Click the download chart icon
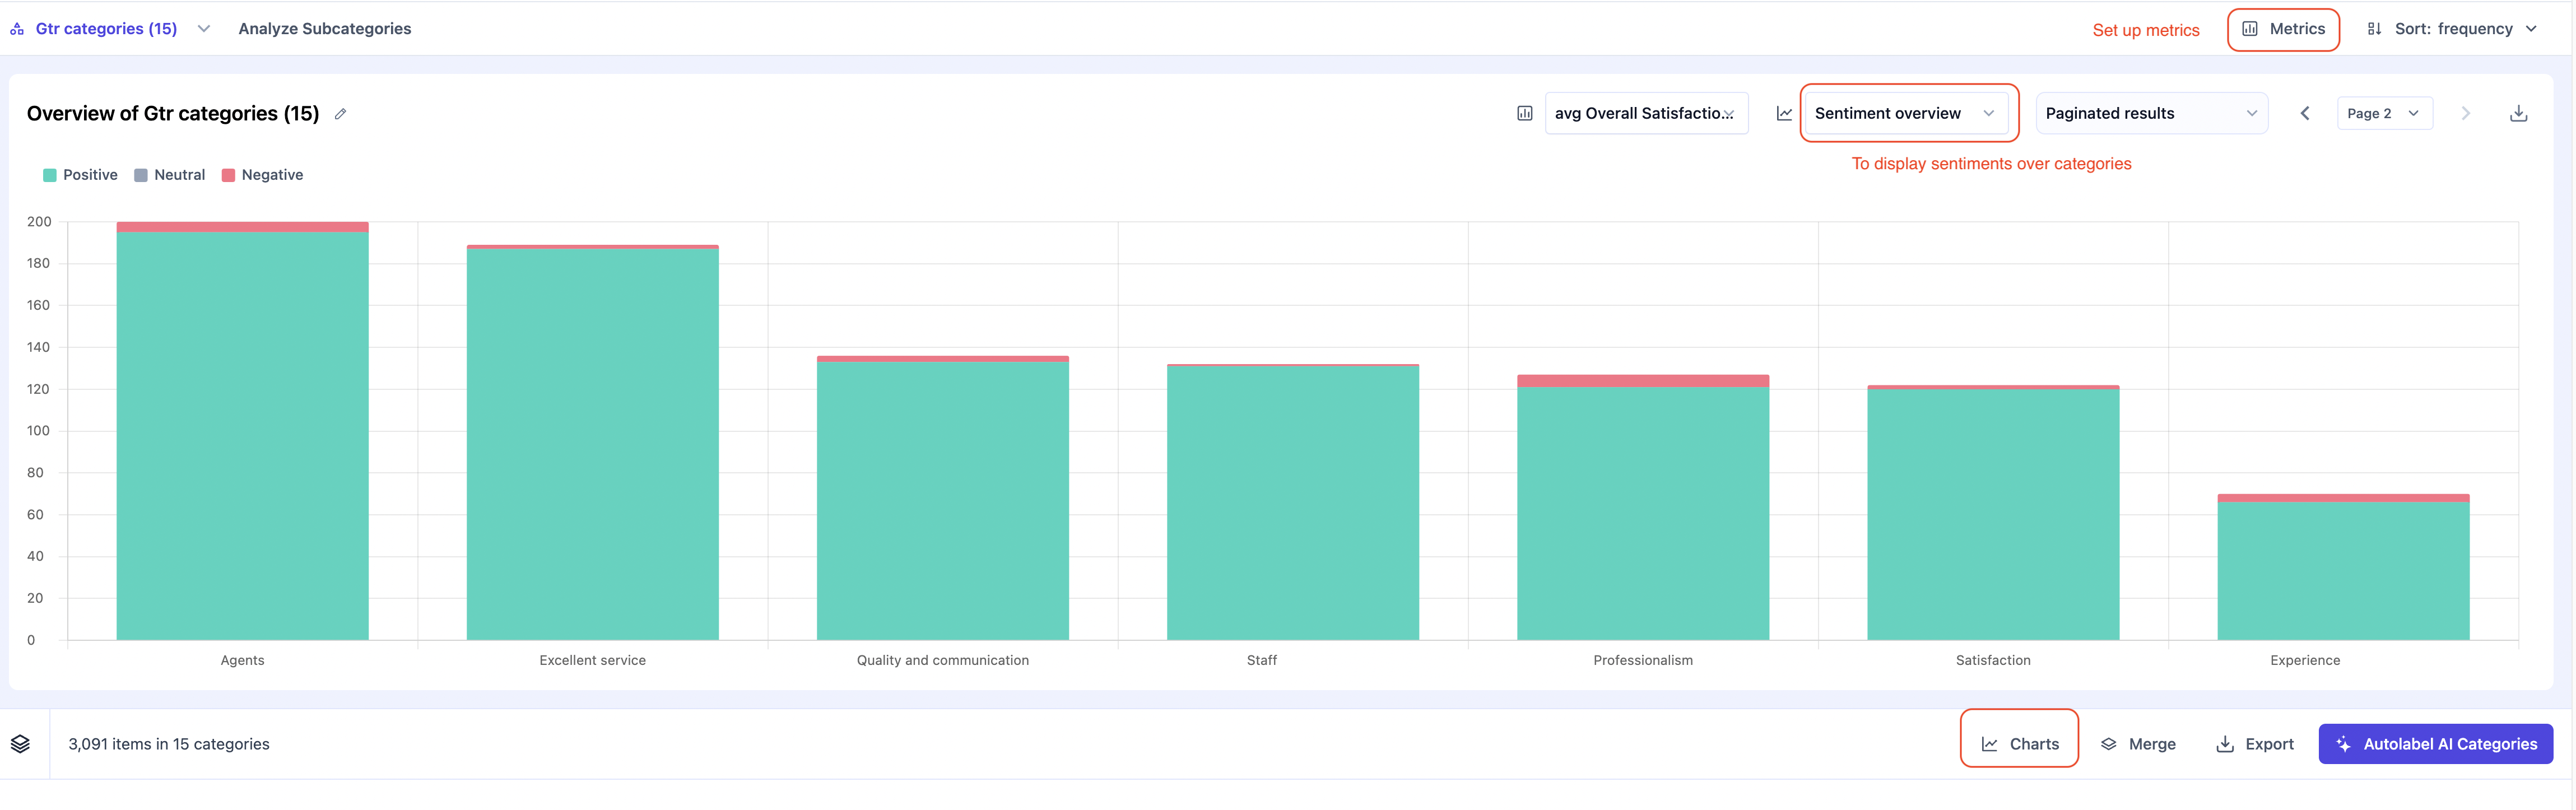This screenshot has width=2576, height=810. point(2518,114)
